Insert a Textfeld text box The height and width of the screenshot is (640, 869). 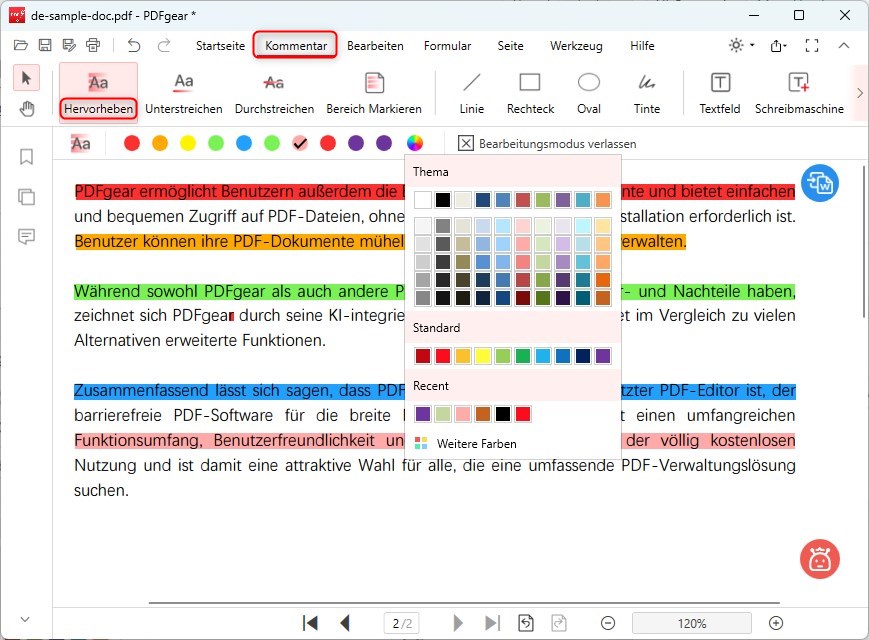[719, 93]
